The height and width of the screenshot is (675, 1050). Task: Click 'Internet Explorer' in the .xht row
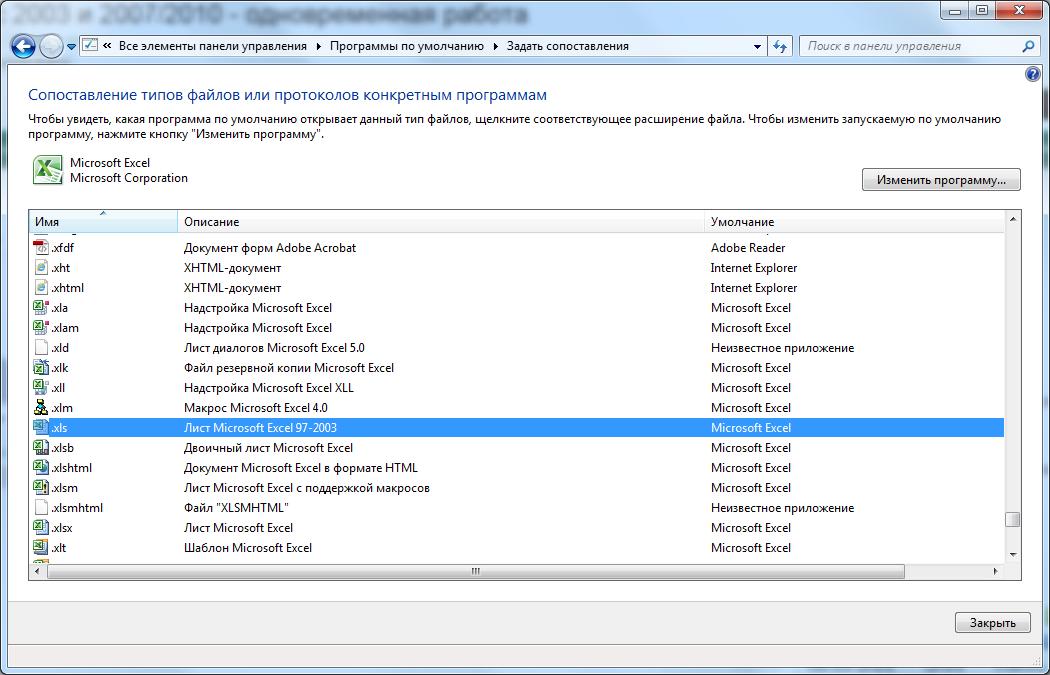click(x=754, y=268)
